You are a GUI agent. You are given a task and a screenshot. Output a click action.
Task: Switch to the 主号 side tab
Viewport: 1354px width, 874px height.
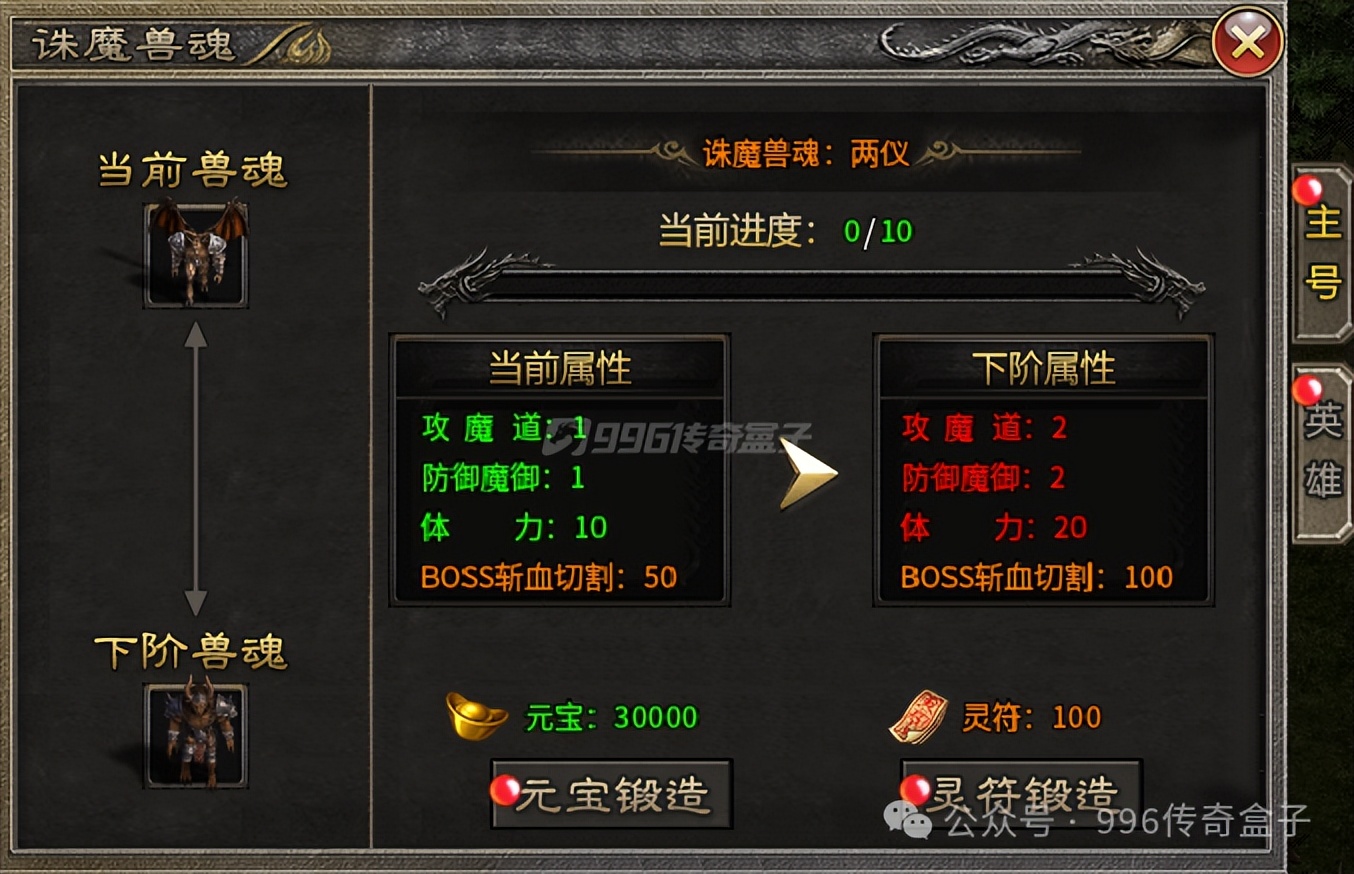pos(1322,254)
